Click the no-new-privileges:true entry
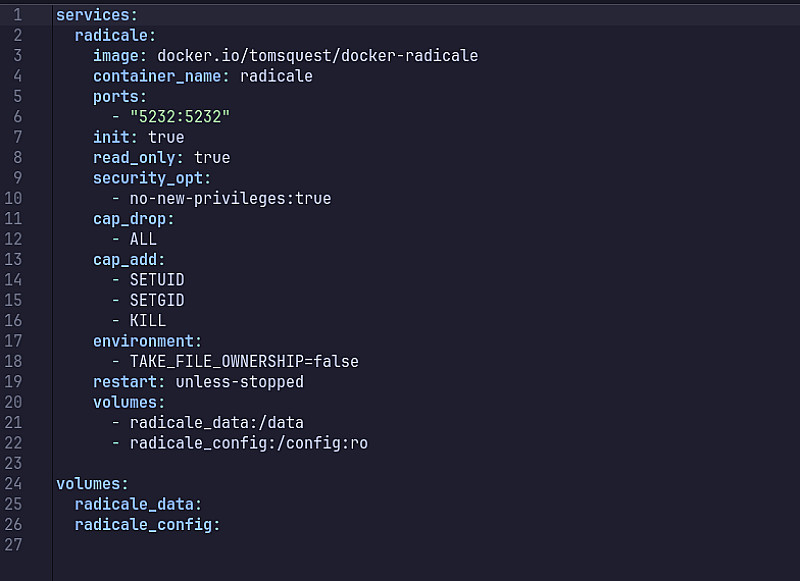Image resolution: width=800 pixels, height=581 pixels. 230,198
